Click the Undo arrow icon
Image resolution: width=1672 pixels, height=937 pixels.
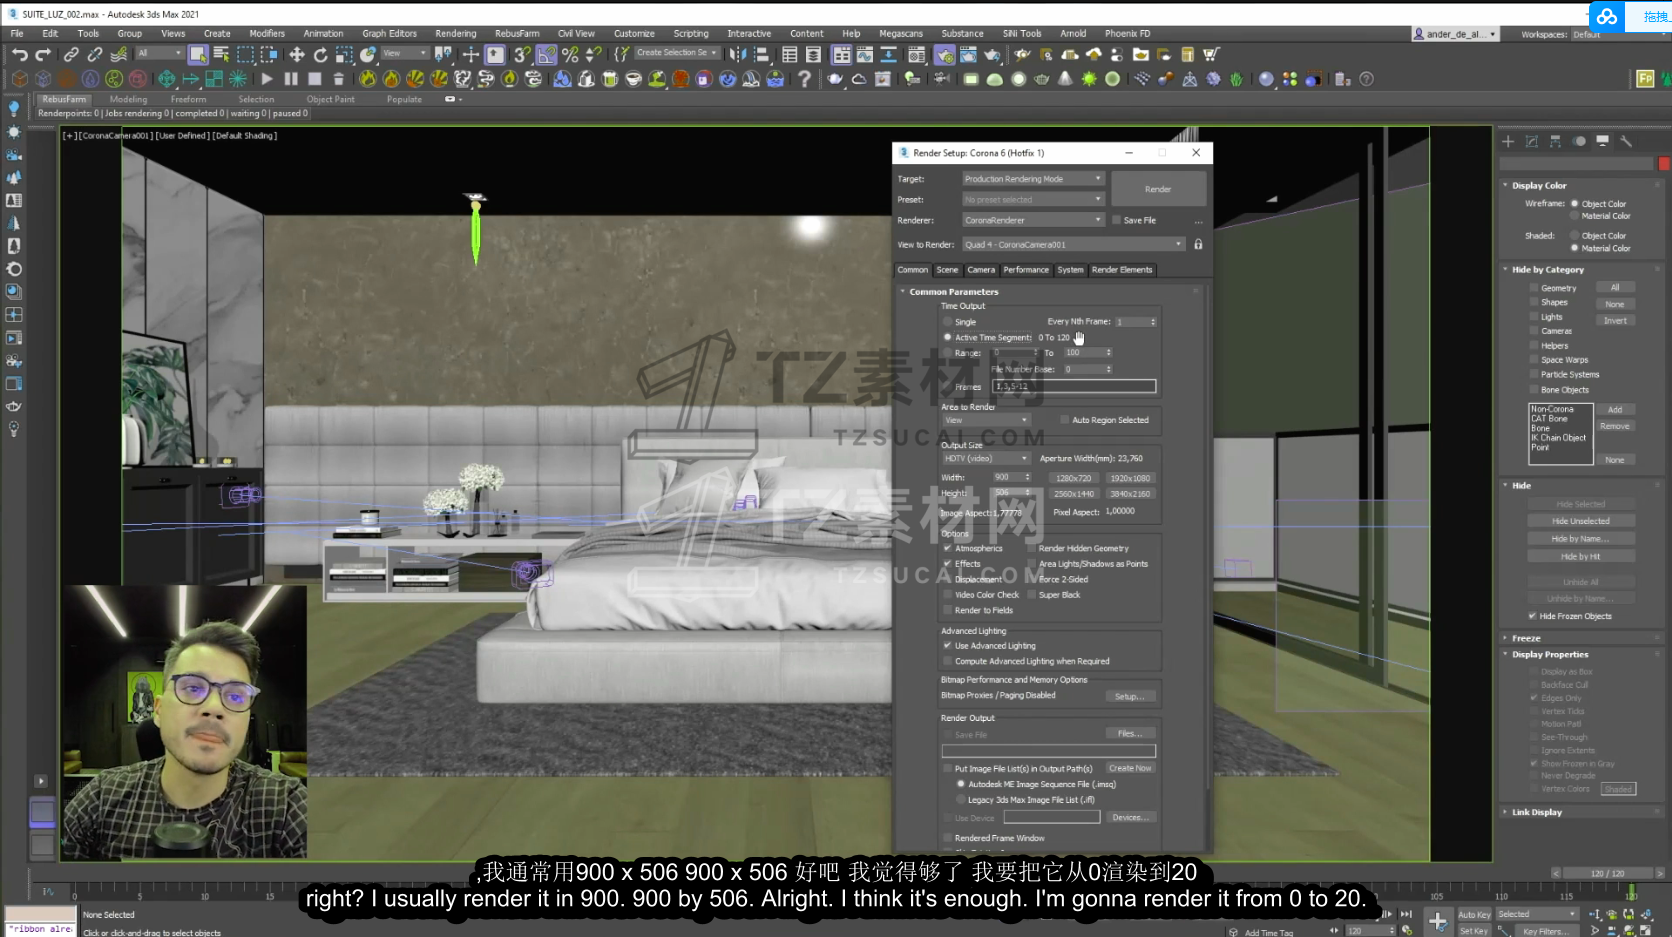click(19, 55)
